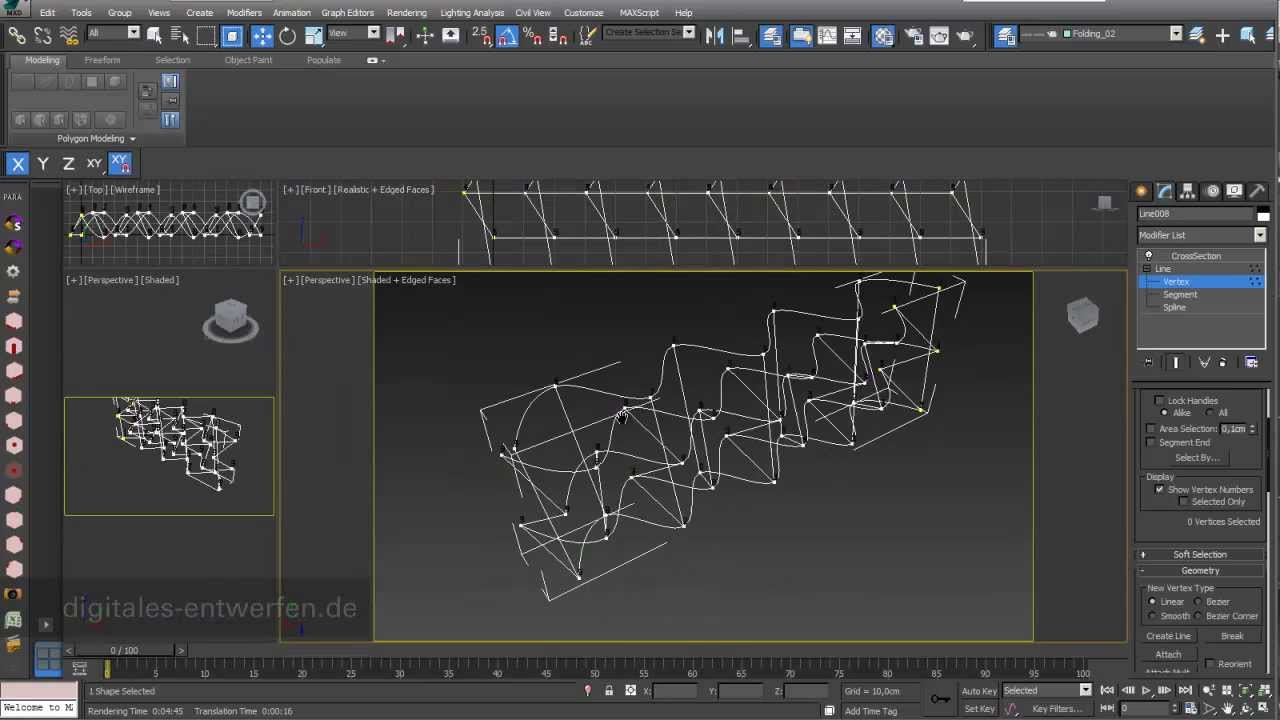The width and height of the screenshot is (1280, 720).
Task: Open the Motion command panel tab
Action: click(x=1212, y=191)
